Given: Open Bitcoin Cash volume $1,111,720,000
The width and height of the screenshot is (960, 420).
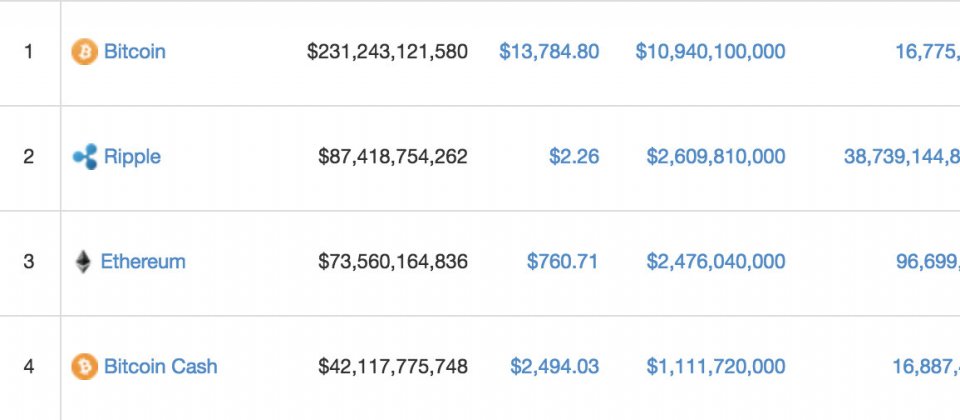Looking at the screenshot, I should [716, 367].
